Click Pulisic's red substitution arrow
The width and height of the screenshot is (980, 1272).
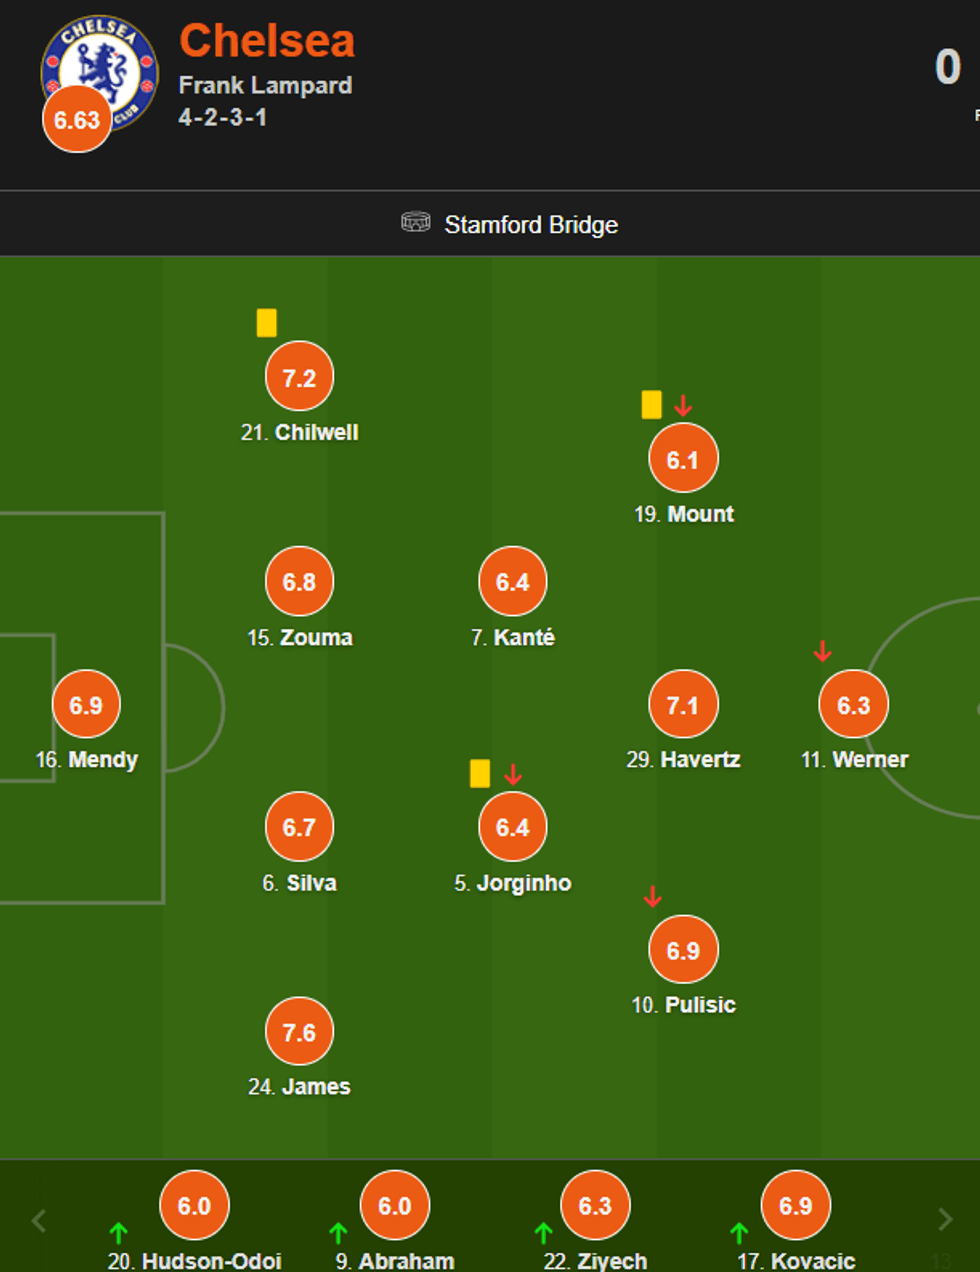[652, 896]
